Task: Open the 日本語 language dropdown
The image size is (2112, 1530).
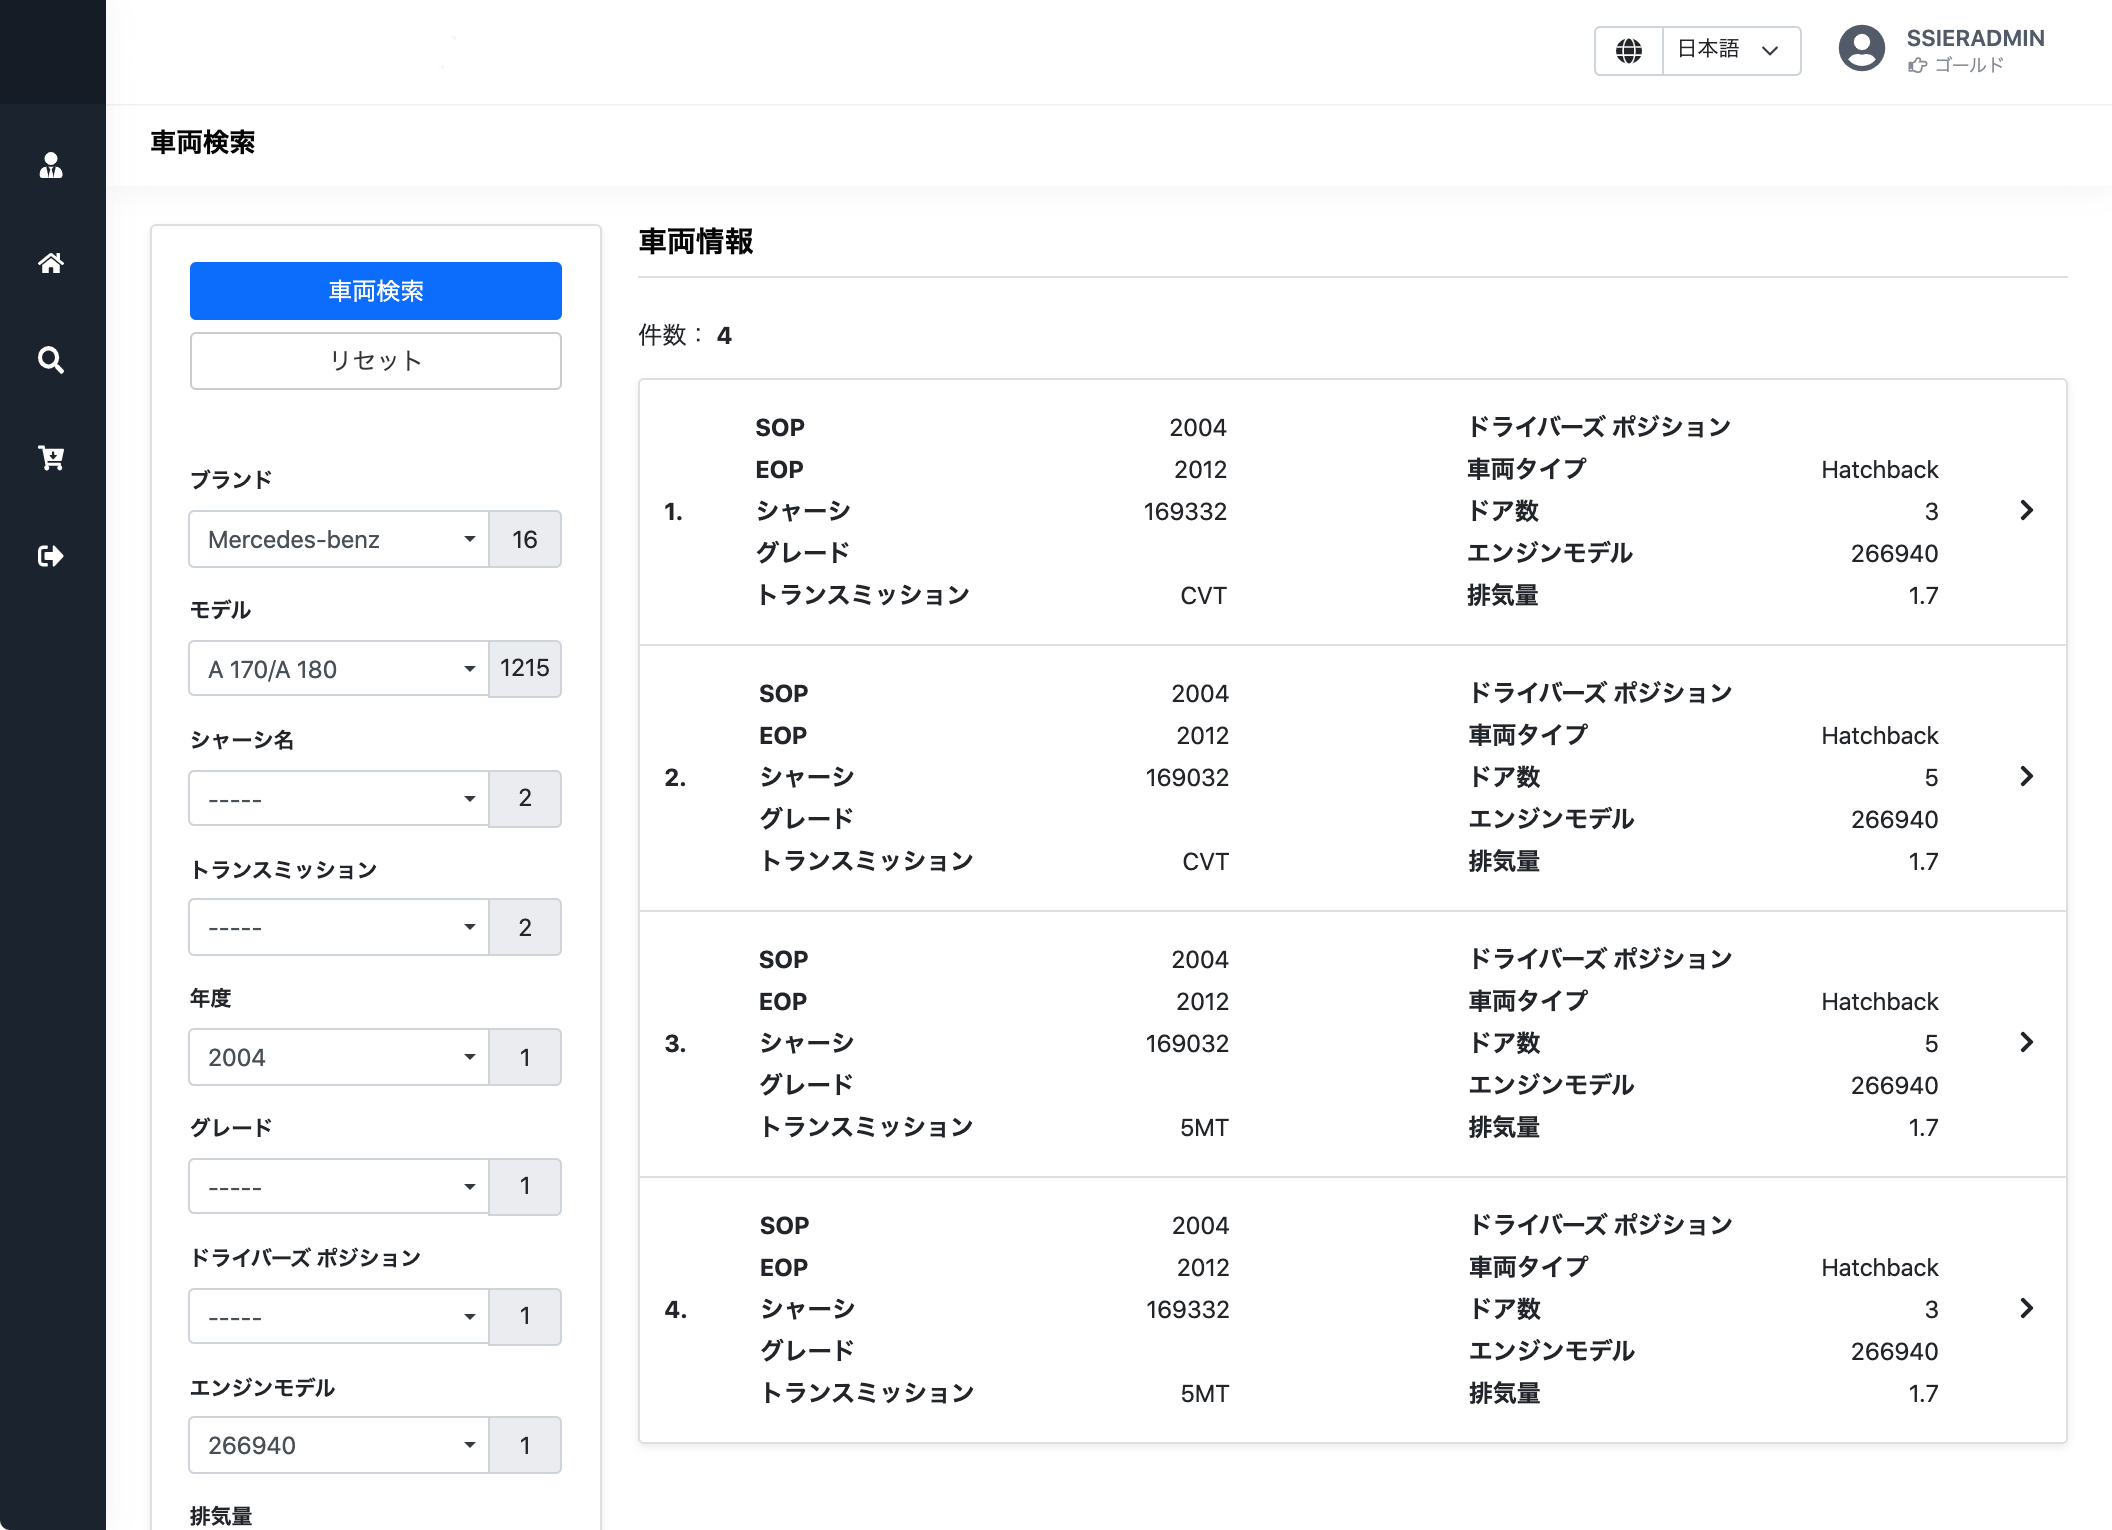Action: pyautogui.click(x=1731, y=50)
